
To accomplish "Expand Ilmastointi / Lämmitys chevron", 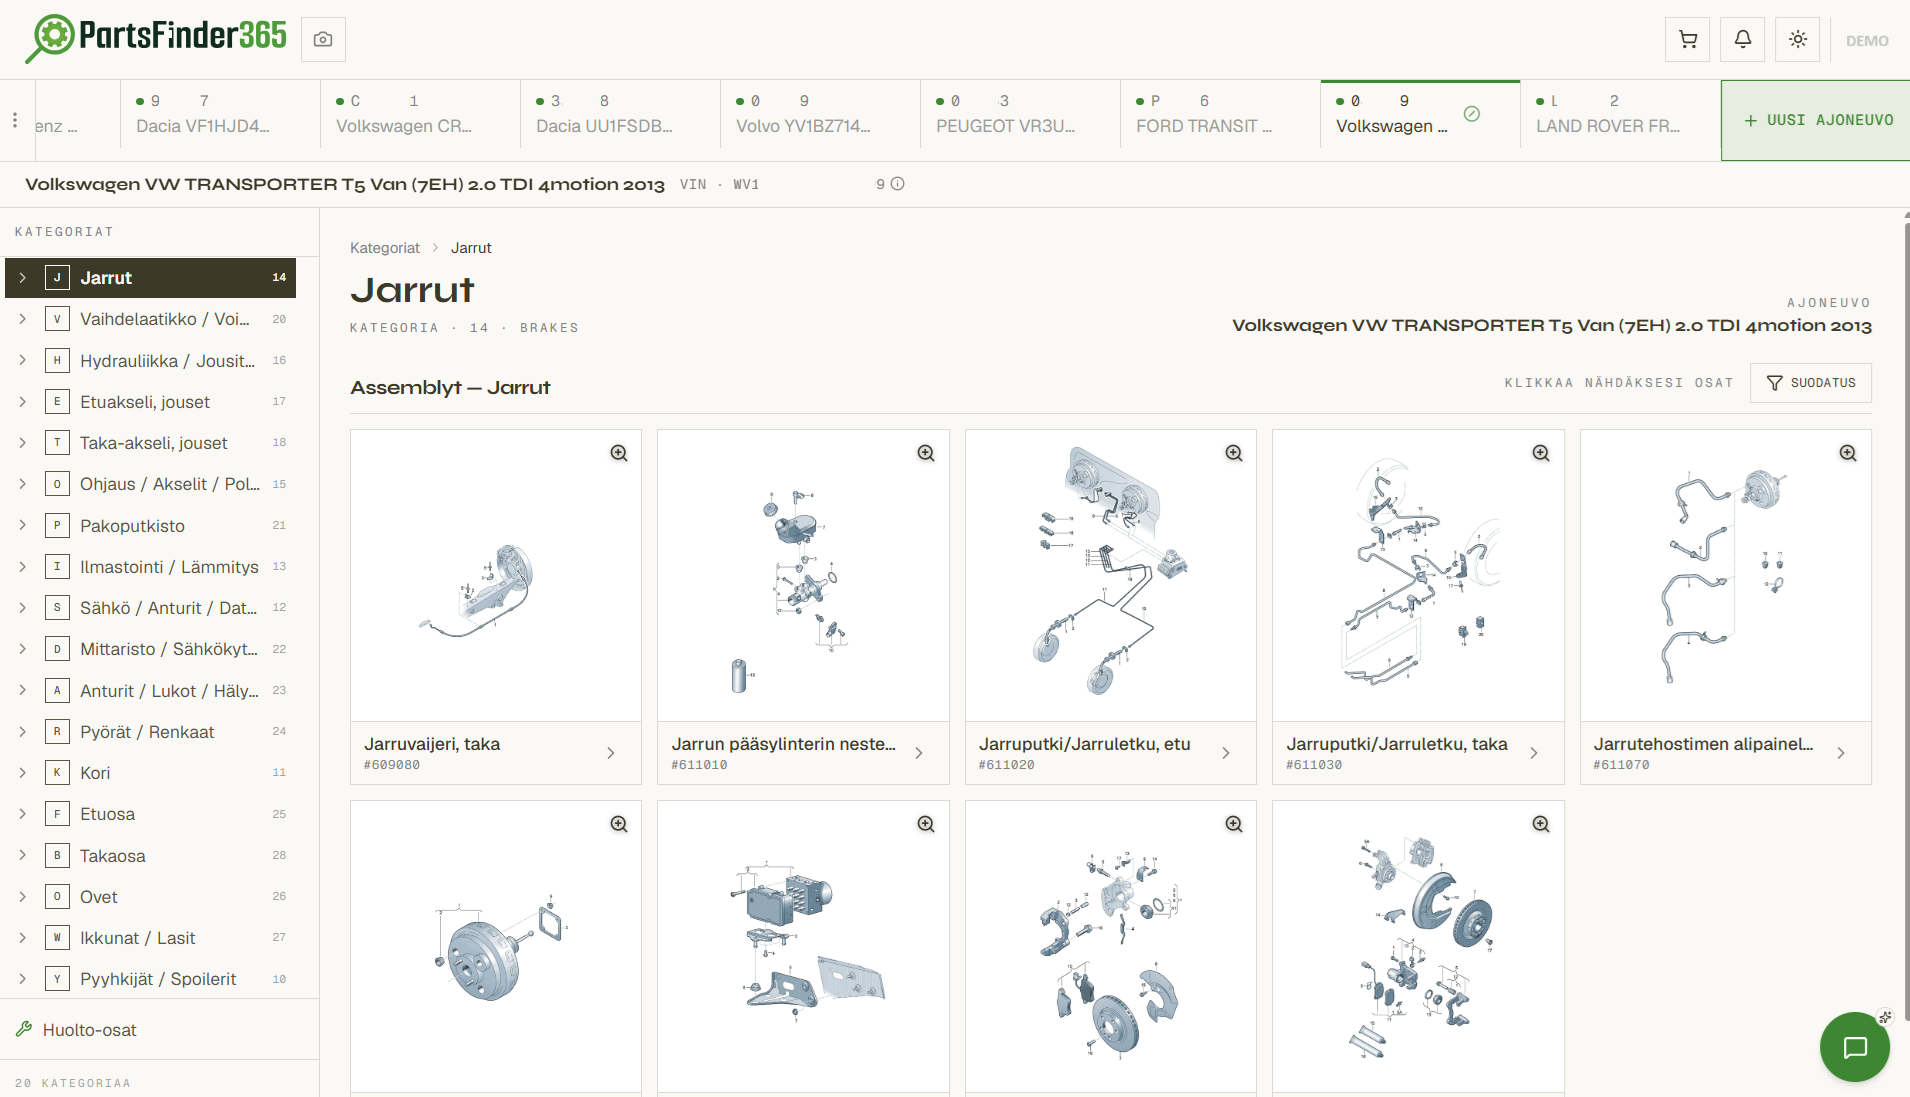I will coord(22,566).
